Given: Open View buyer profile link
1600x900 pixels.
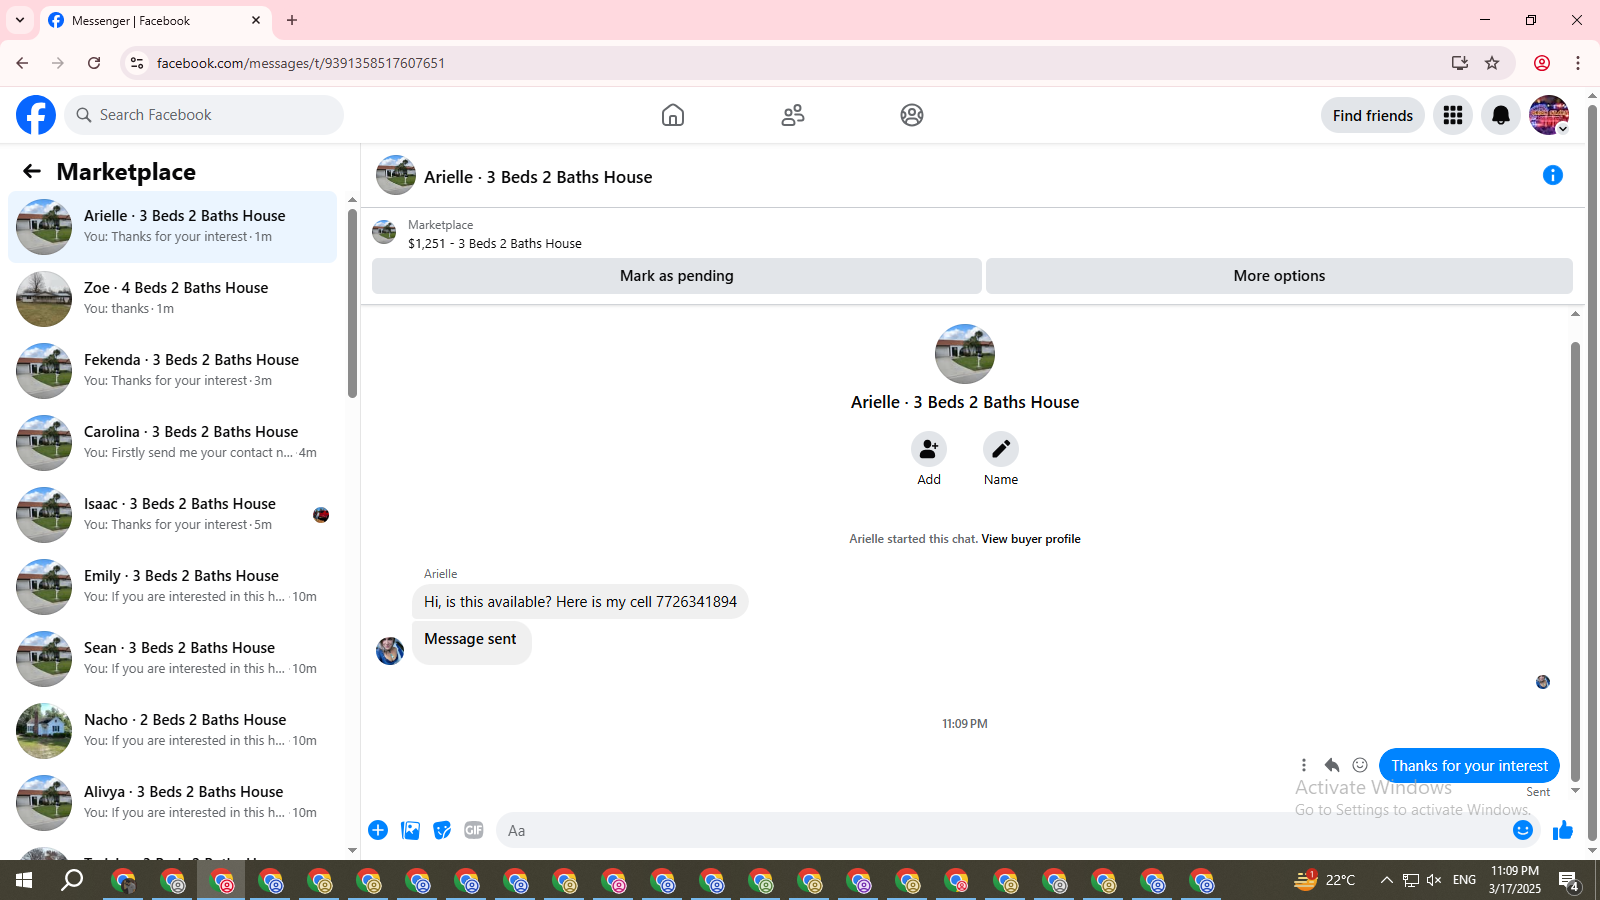Looking at the screenshot, I should pyautogui.click(x=1031, y=539).
